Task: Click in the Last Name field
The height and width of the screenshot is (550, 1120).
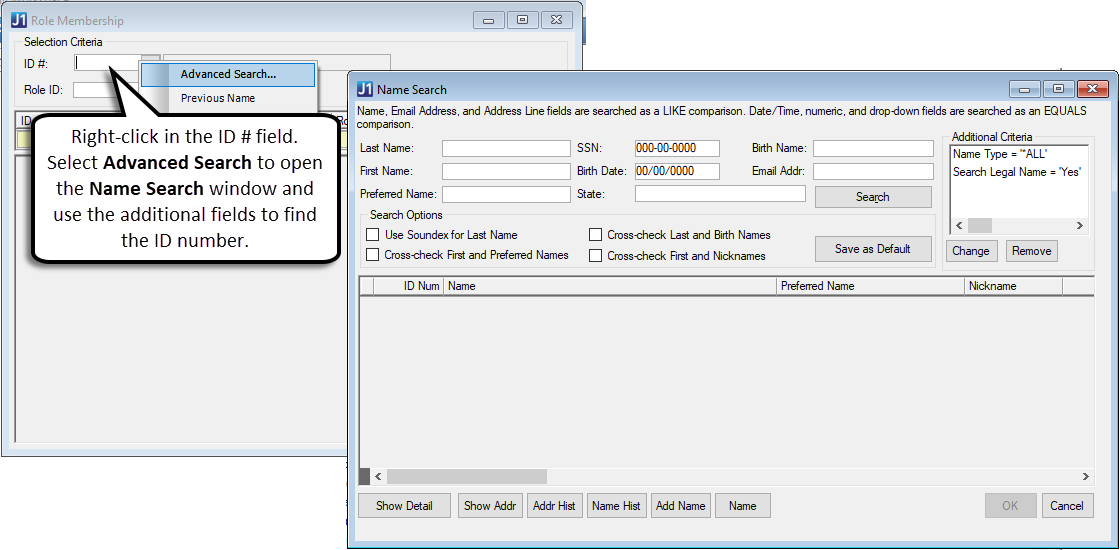Action: tap(506, 149)
